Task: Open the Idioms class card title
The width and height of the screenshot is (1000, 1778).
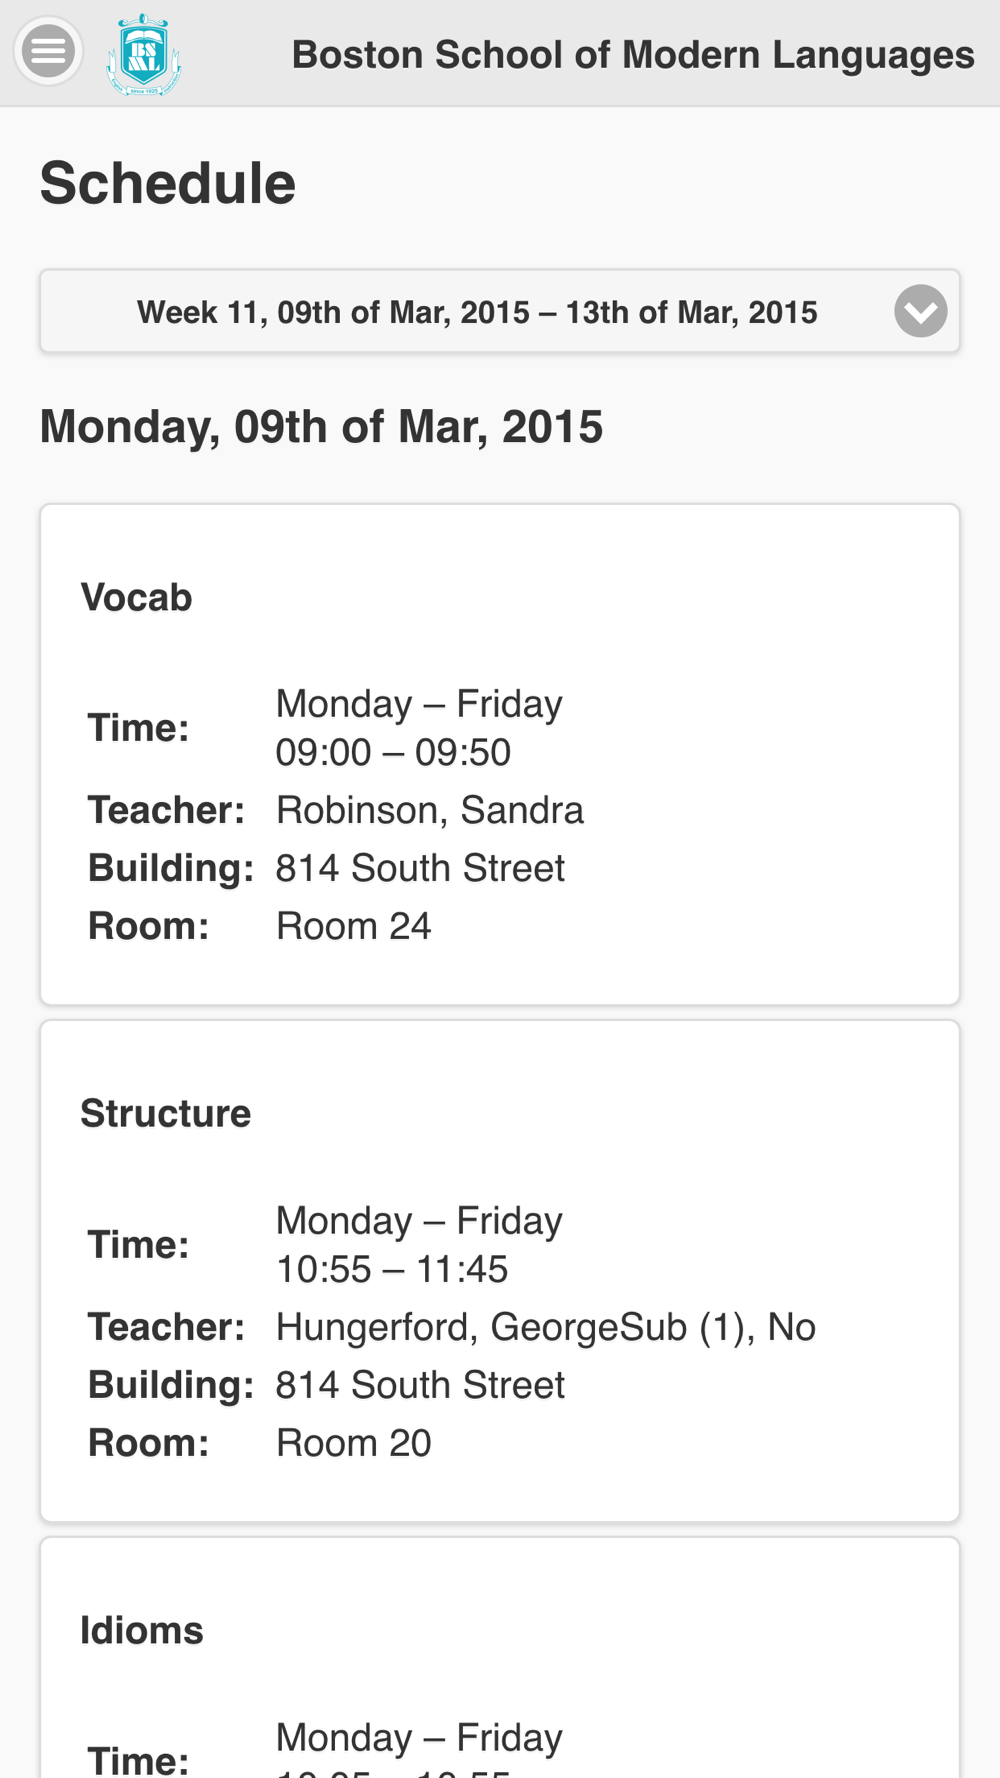Action: tap(141, 1631)
